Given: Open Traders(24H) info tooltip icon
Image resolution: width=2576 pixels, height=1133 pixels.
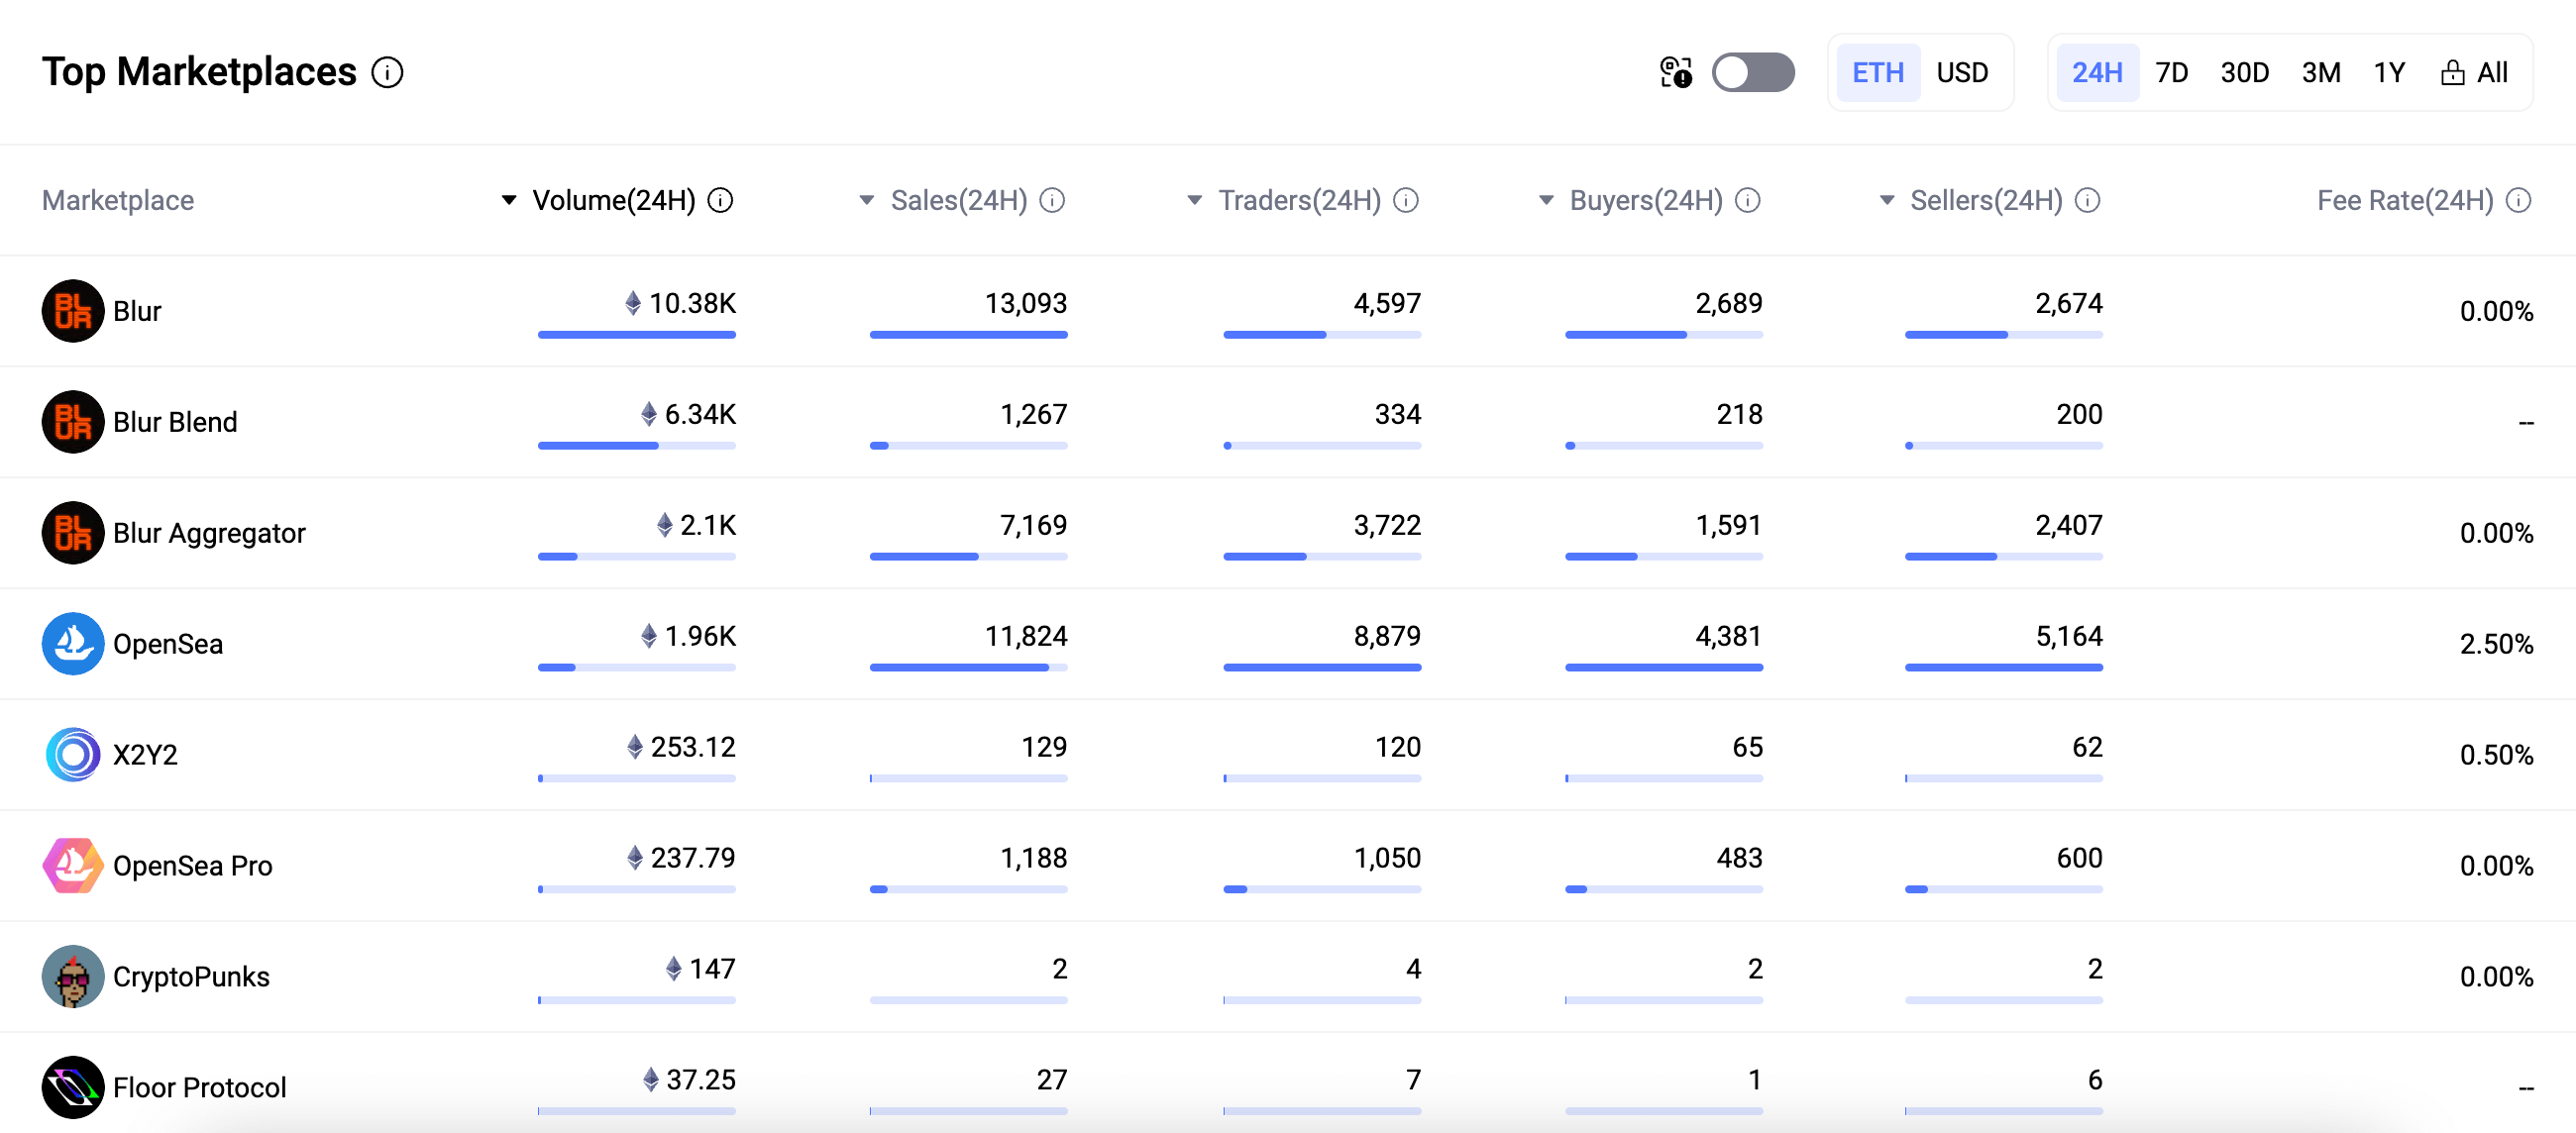Looking at the screenshot, I should click(1406, 201).
